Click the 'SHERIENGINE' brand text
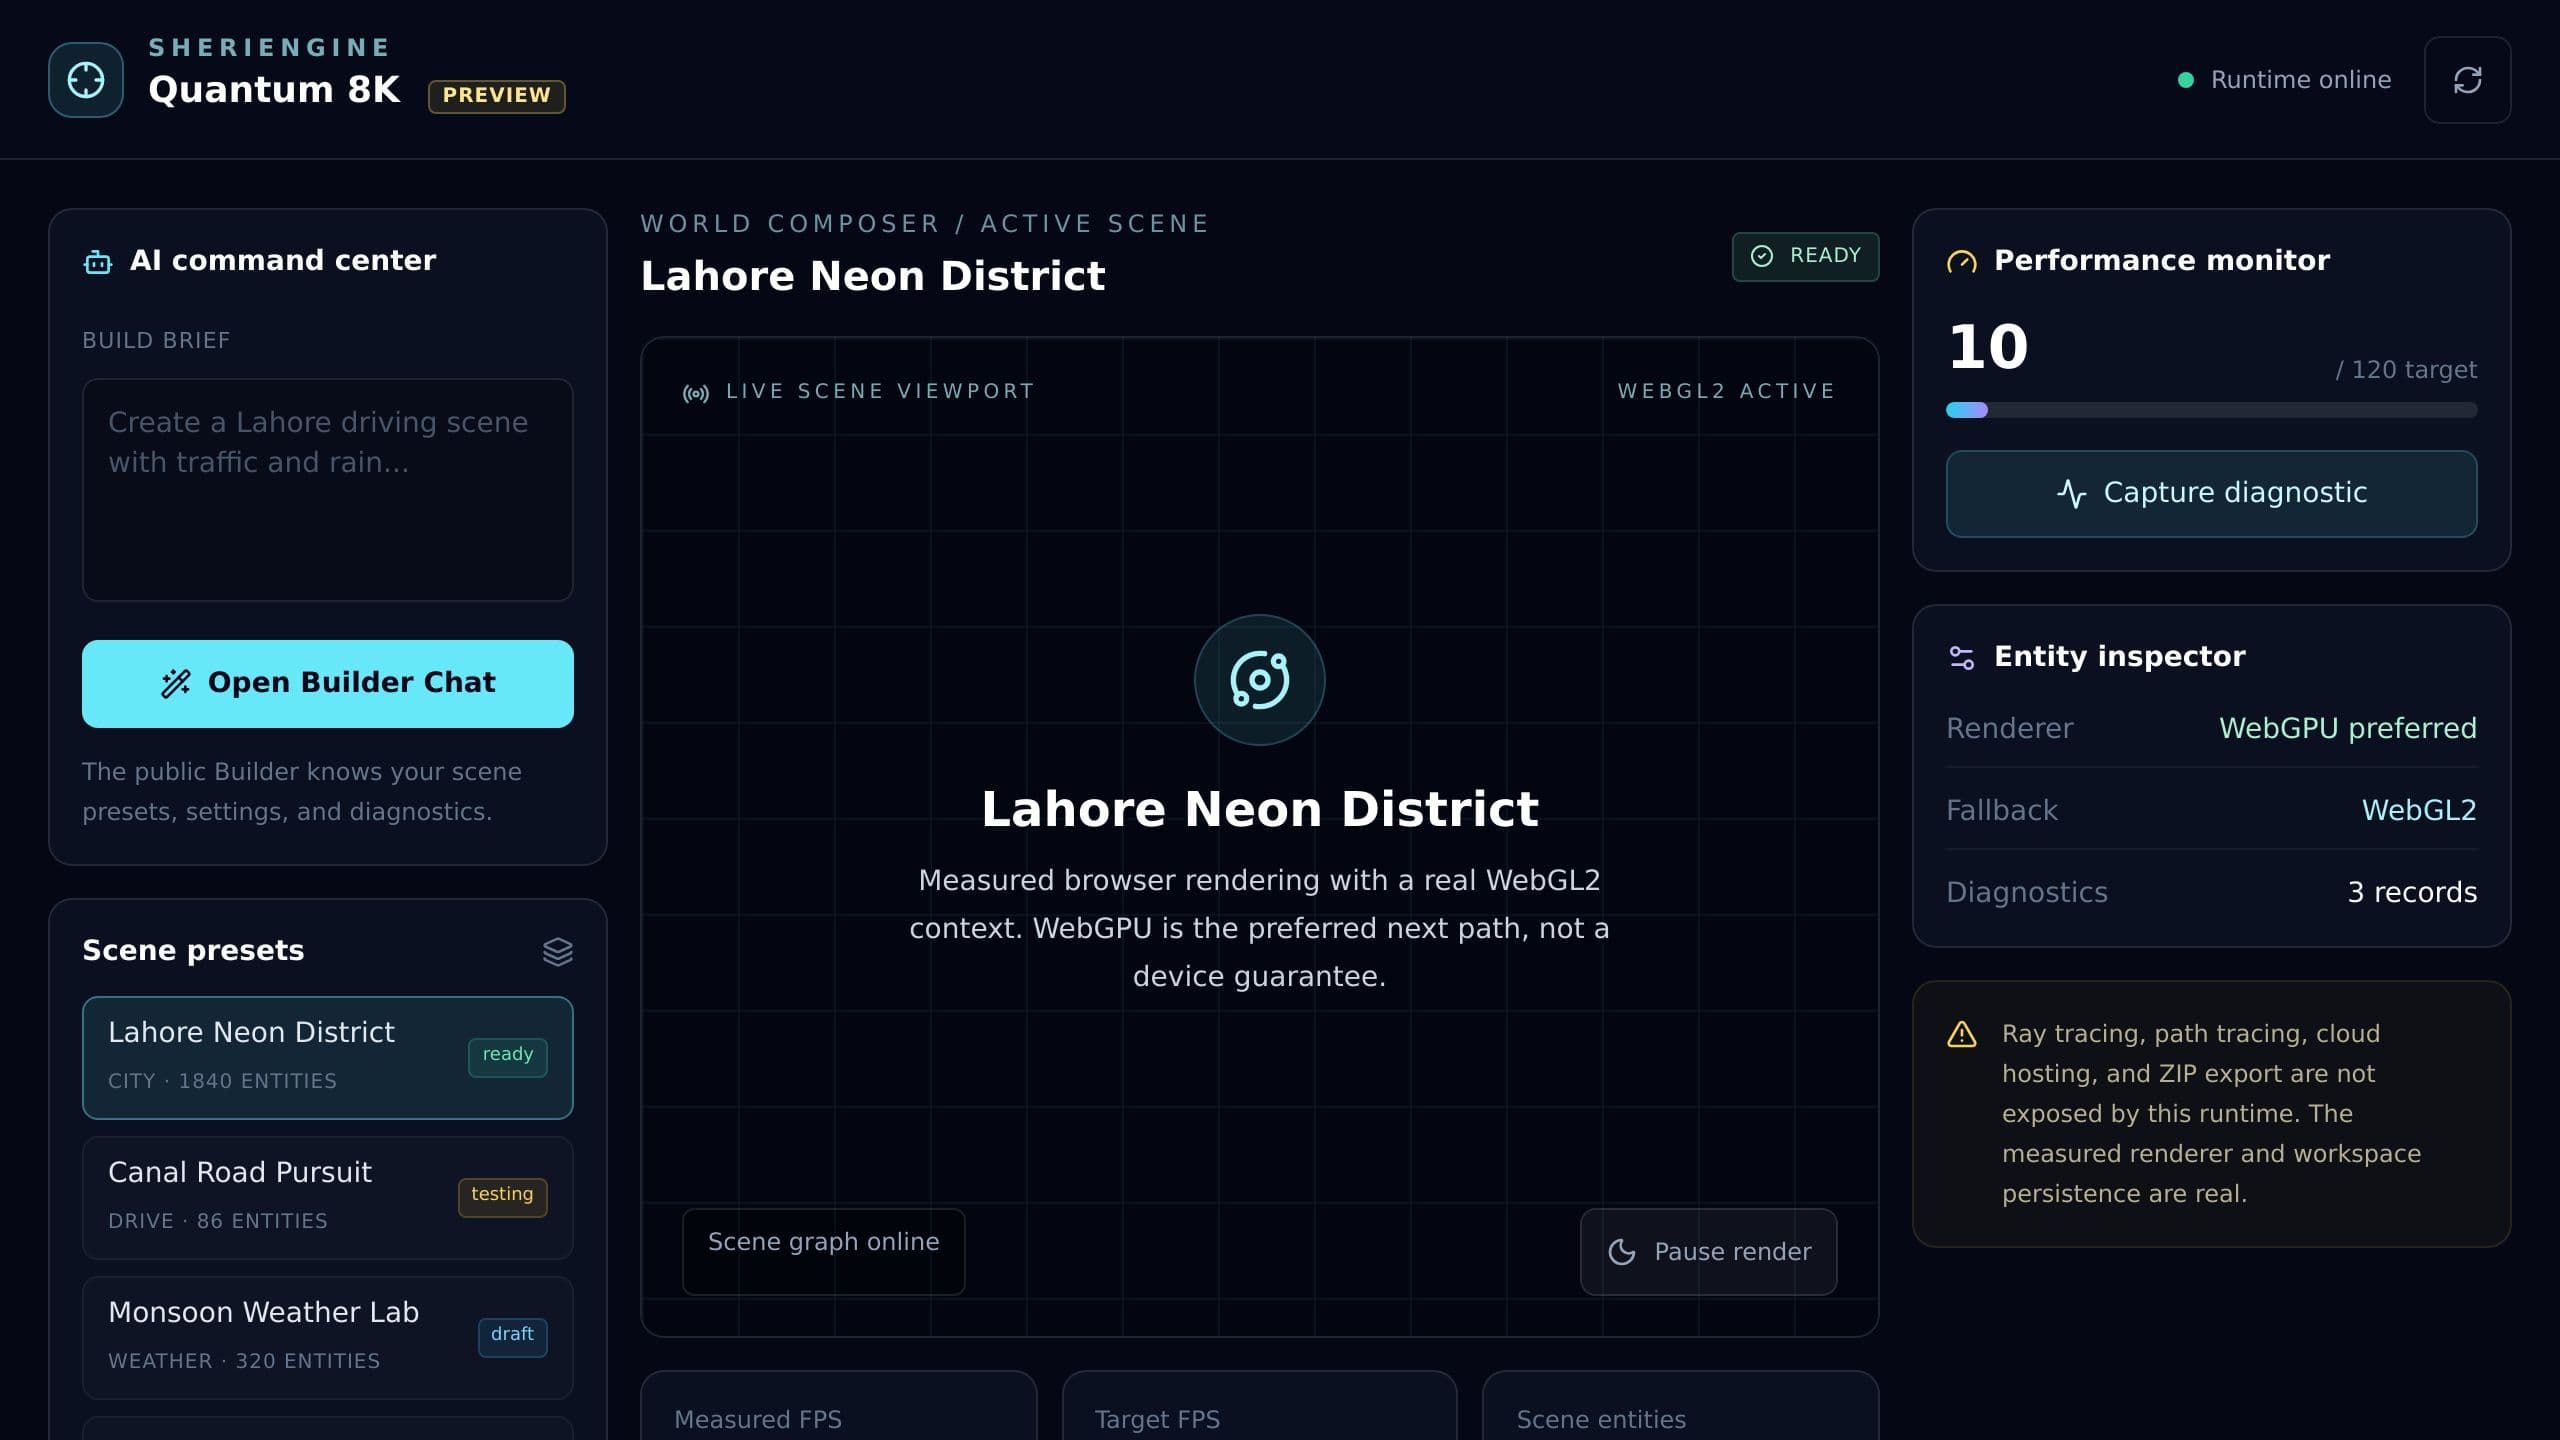The image size is (2560, 1440). (x=270, y=47)
